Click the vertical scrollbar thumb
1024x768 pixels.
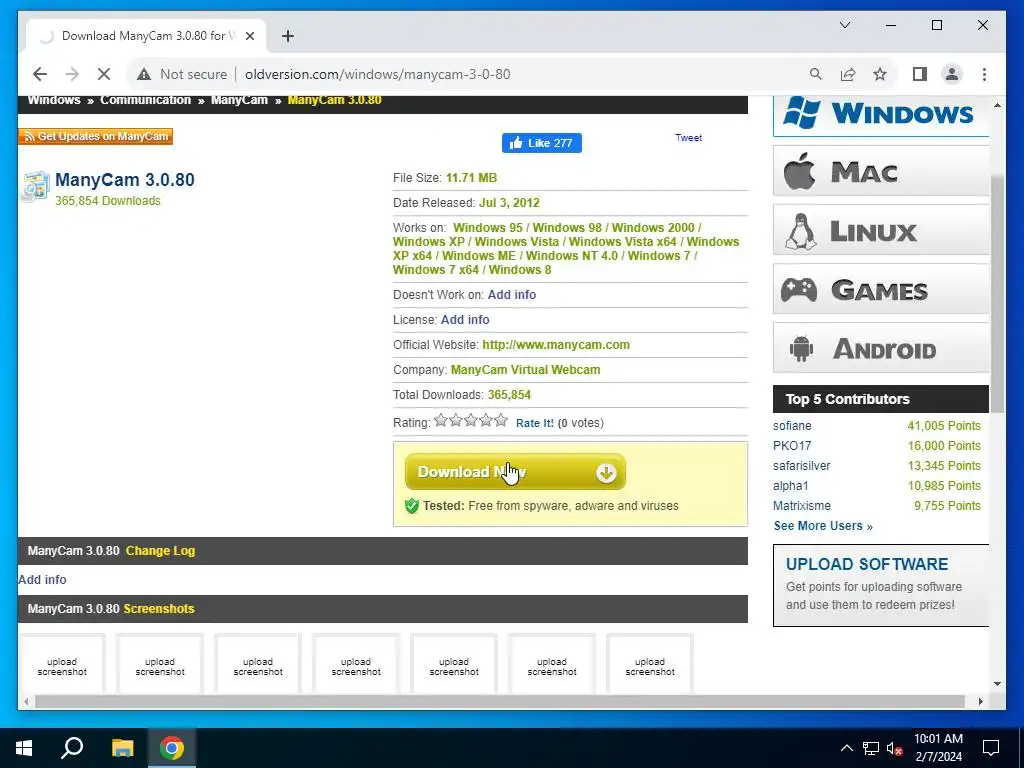pos(997,294)
